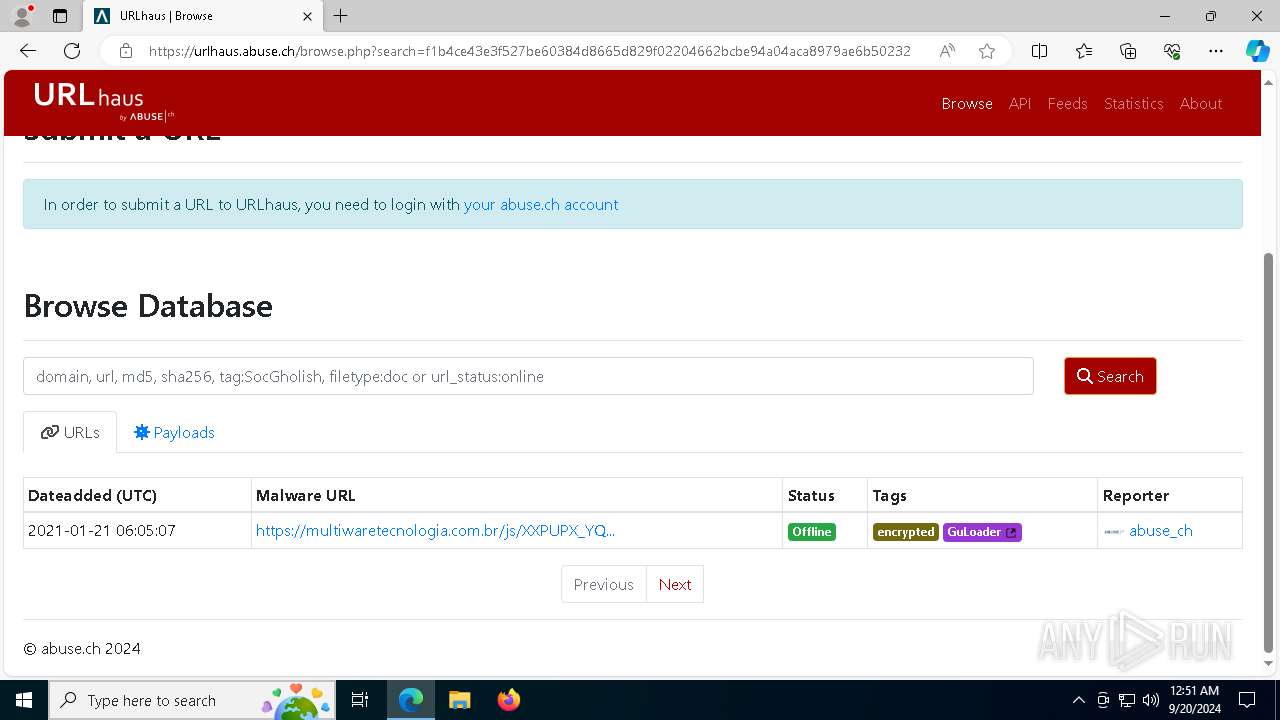Open Edge Settings and more menu
Image resolution: width=1280 pixels, height=720 pixels.
[x=1216, y=51]
